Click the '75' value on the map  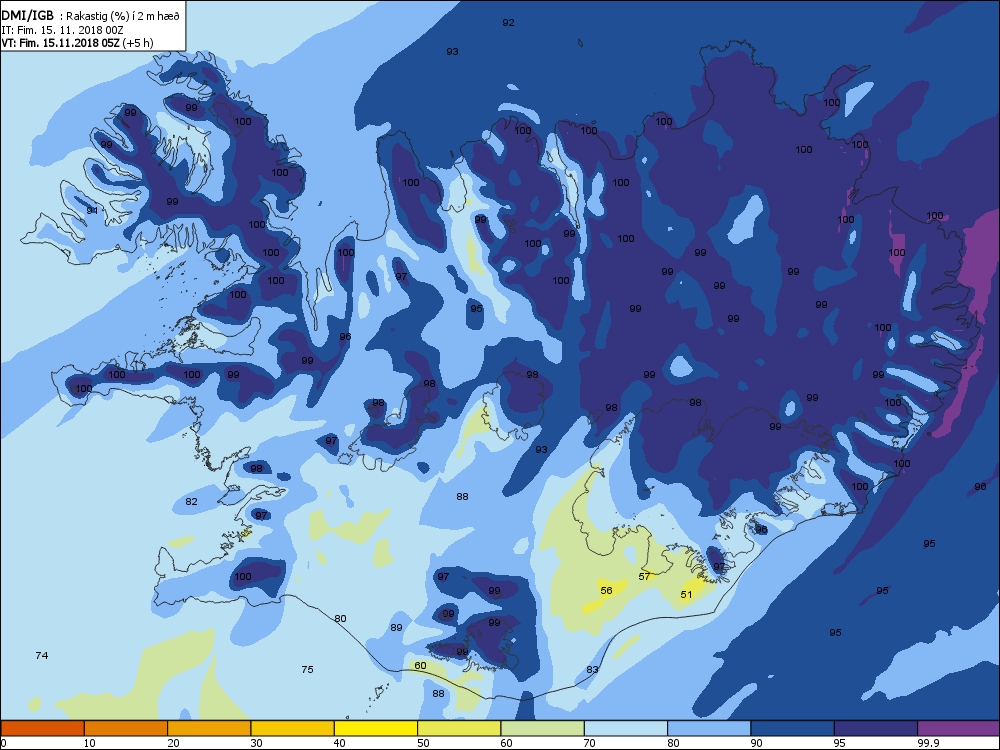[x=307, y=669]
